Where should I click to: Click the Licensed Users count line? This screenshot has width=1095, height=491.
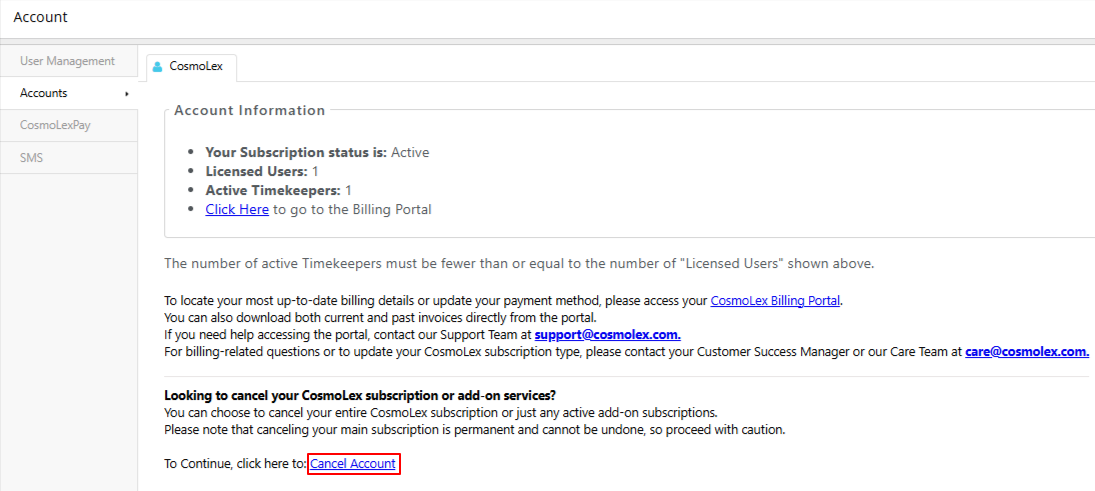coord(262,171)
